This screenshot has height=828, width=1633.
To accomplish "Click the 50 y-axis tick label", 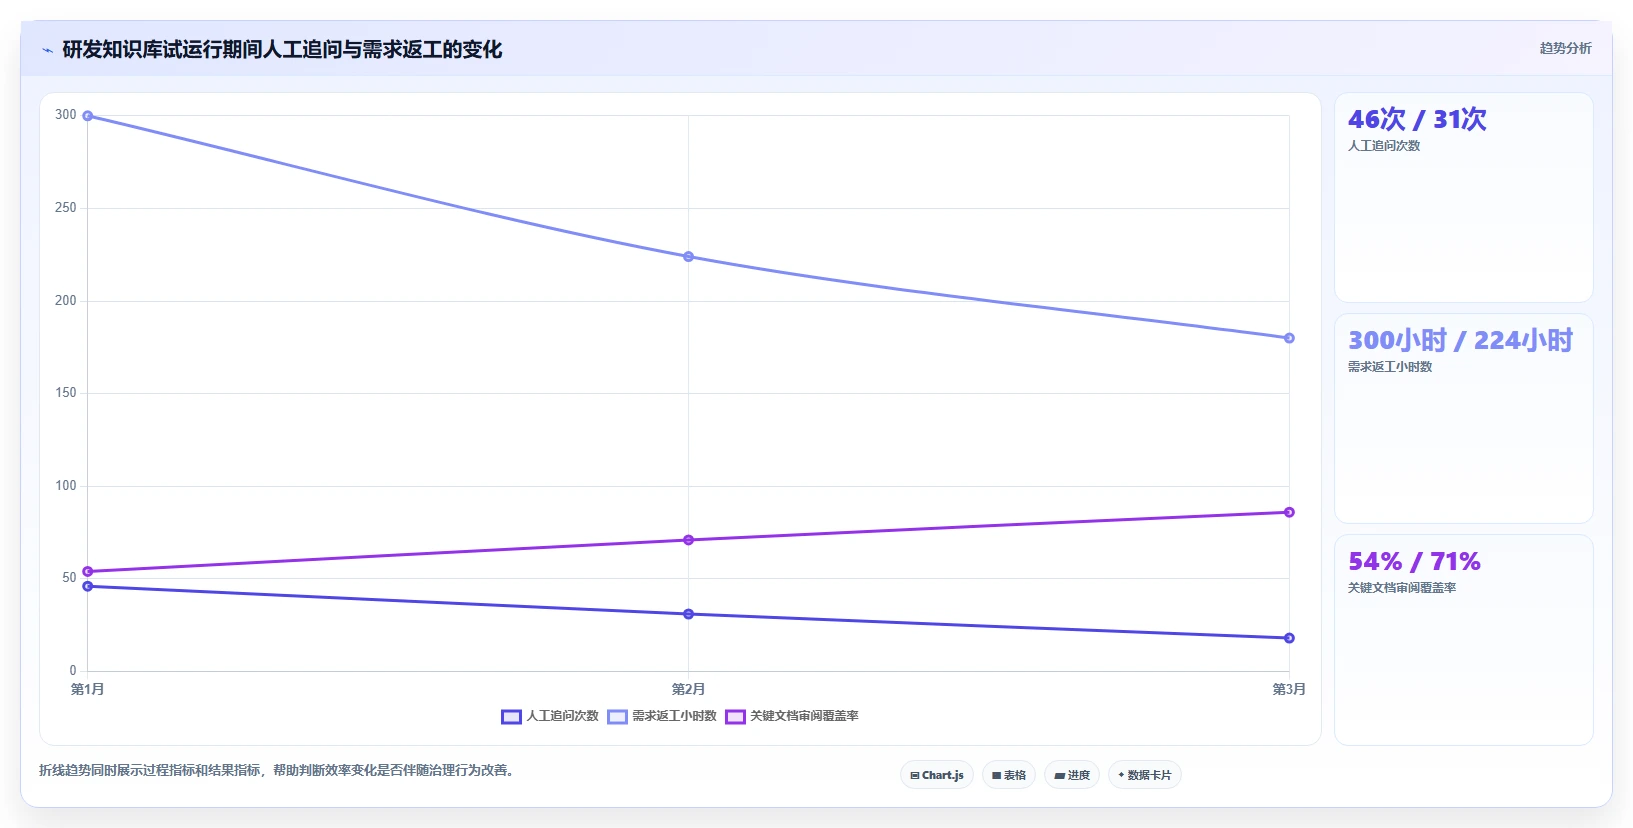I will tap(69, 578).
